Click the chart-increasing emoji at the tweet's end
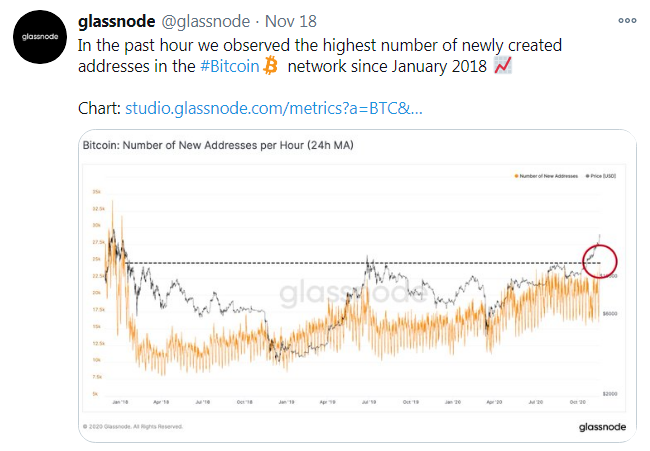Image resolution: width=650 pixels, height=451 pixels. click(503, 66)
